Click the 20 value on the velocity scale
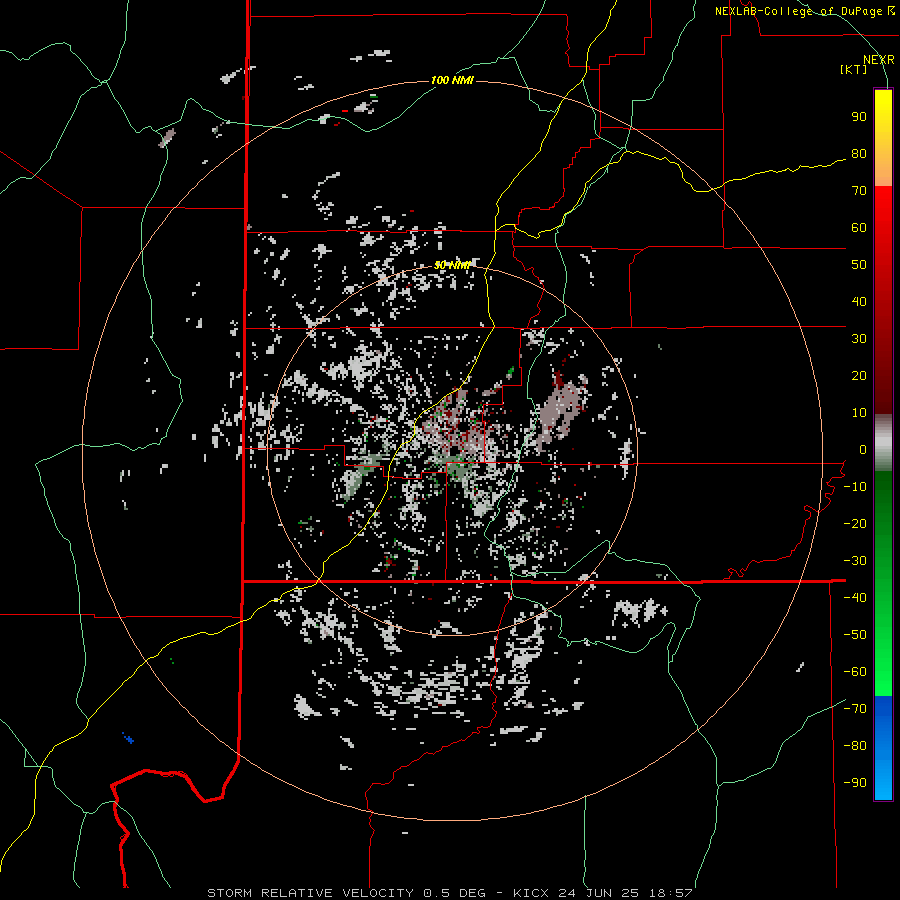 (859, 376)
